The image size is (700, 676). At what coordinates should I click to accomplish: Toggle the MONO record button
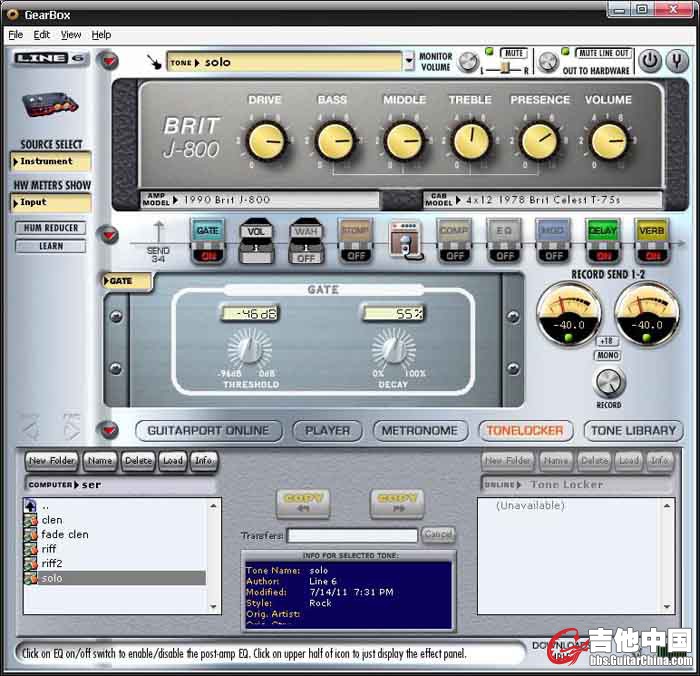tap(607, 355)
